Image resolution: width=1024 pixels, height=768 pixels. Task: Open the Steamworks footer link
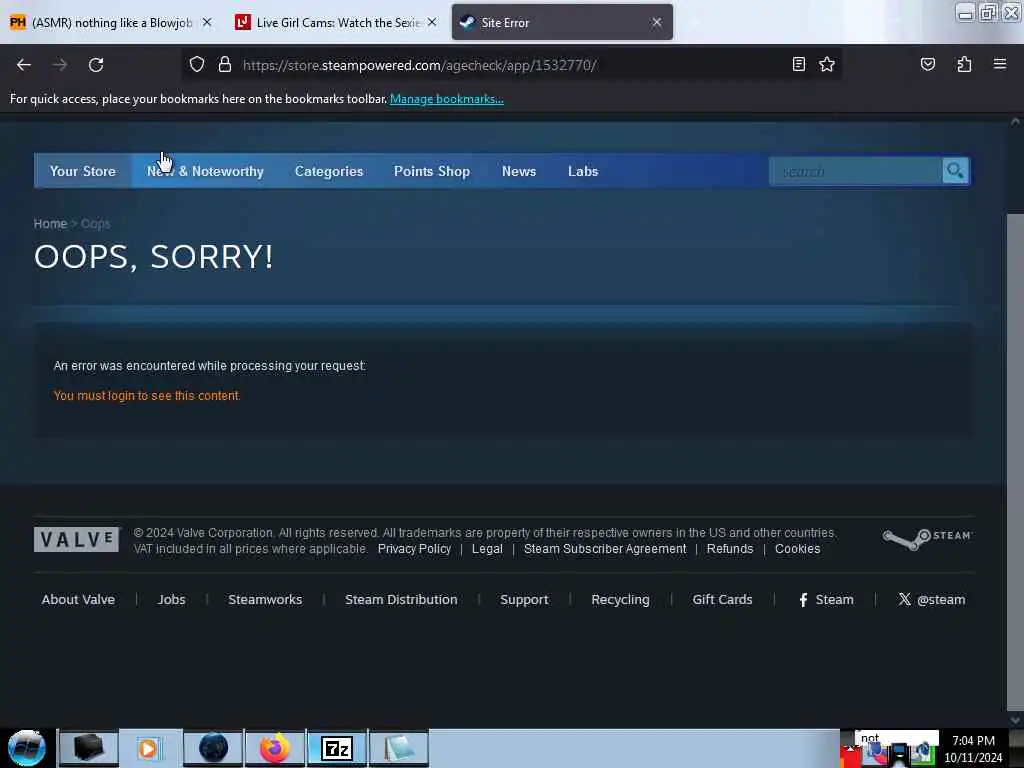tap(265, 600)
